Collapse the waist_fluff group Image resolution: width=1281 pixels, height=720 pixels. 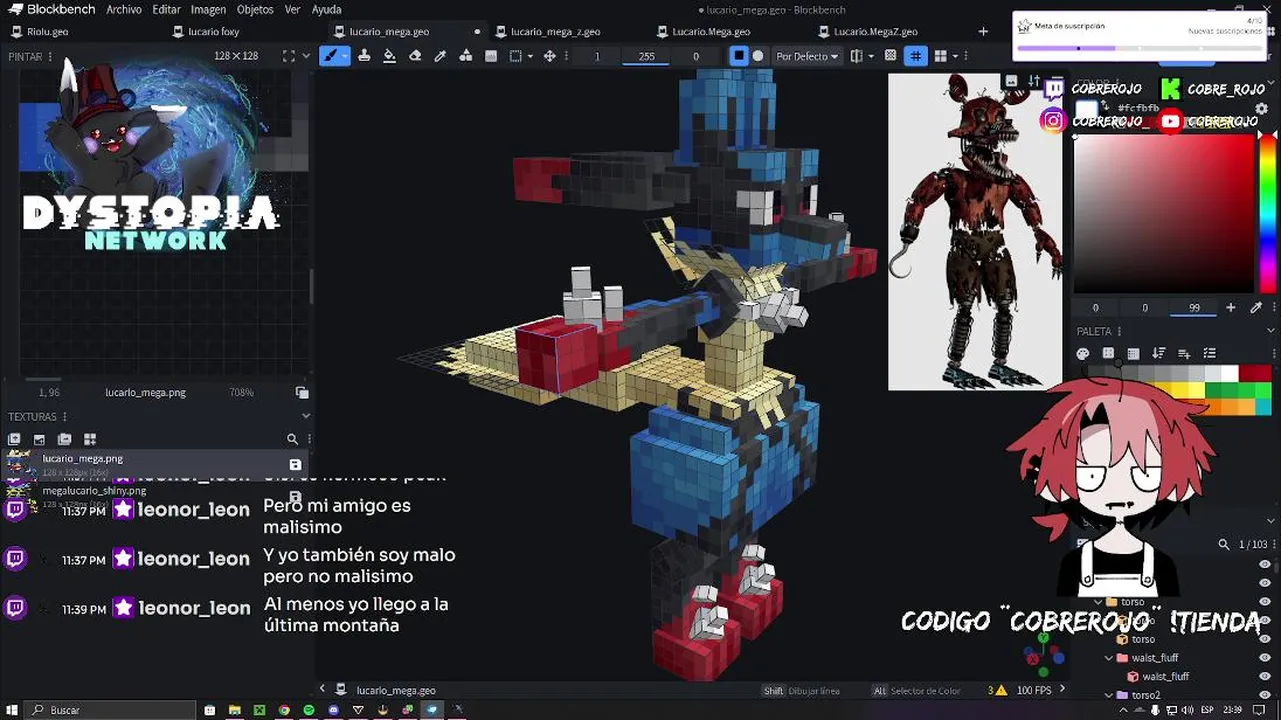coord(1108,658)
